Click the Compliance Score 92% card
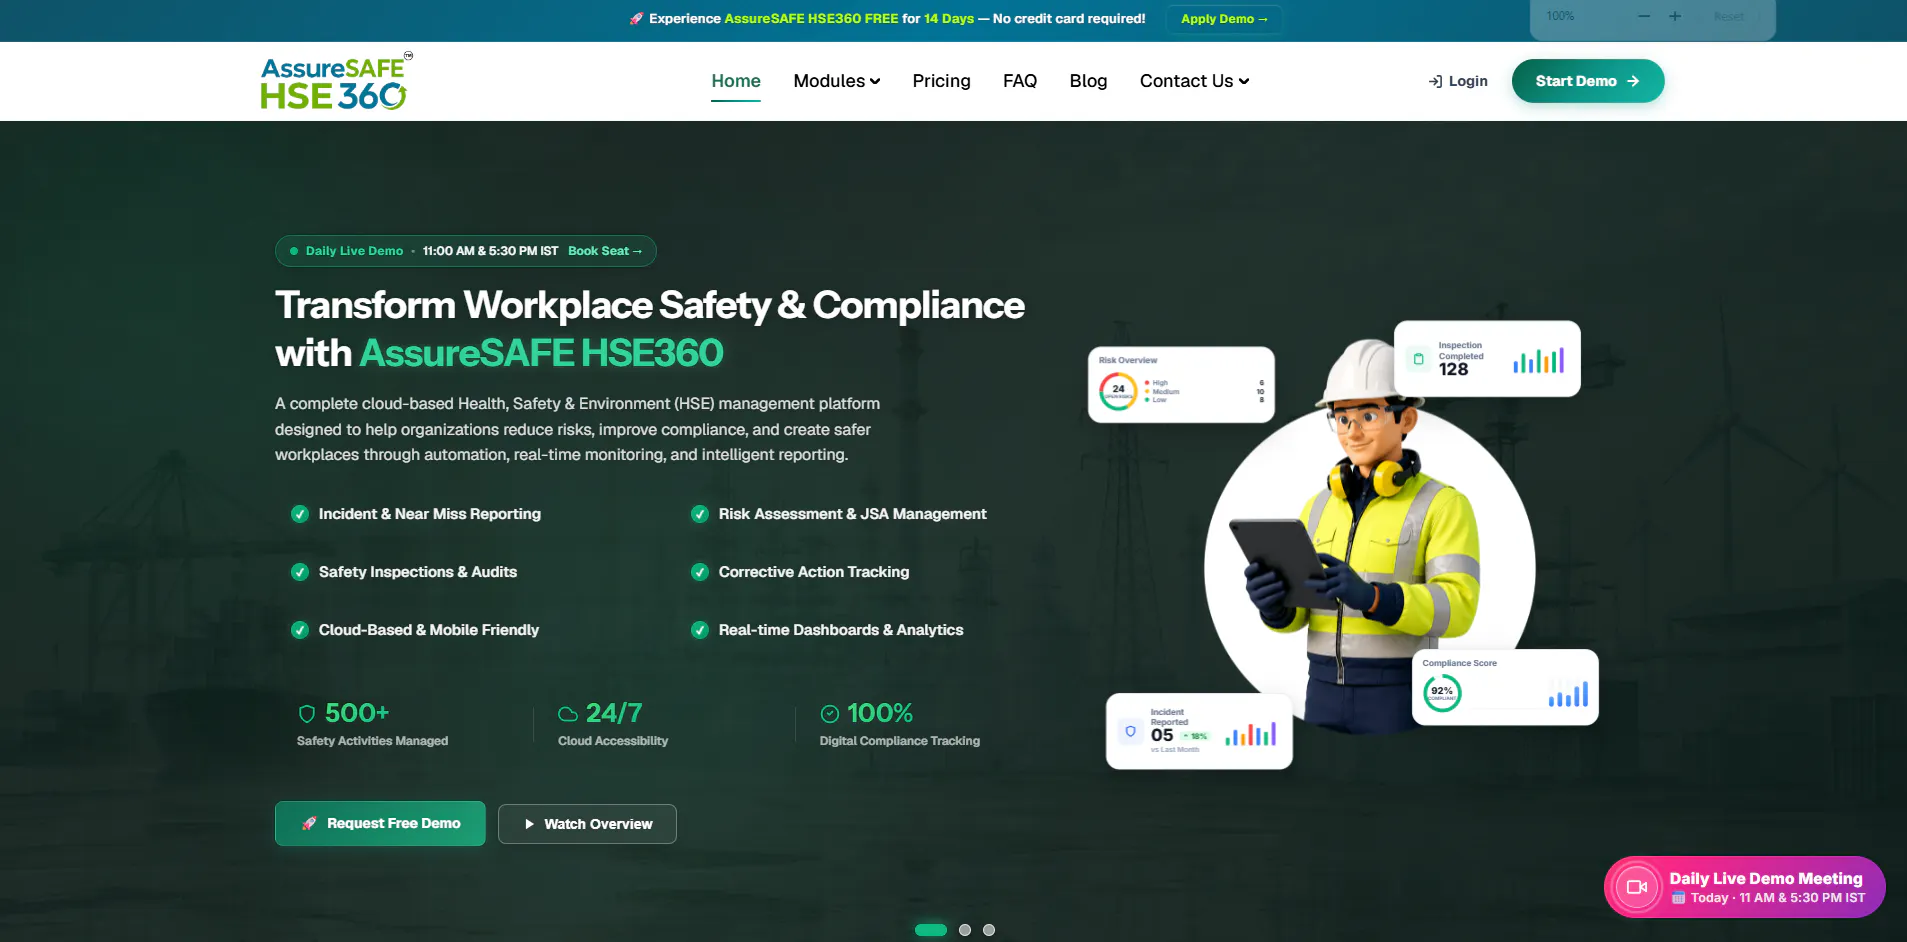The height and width of the screenshot is (942, 1907). pos(1505,687)
